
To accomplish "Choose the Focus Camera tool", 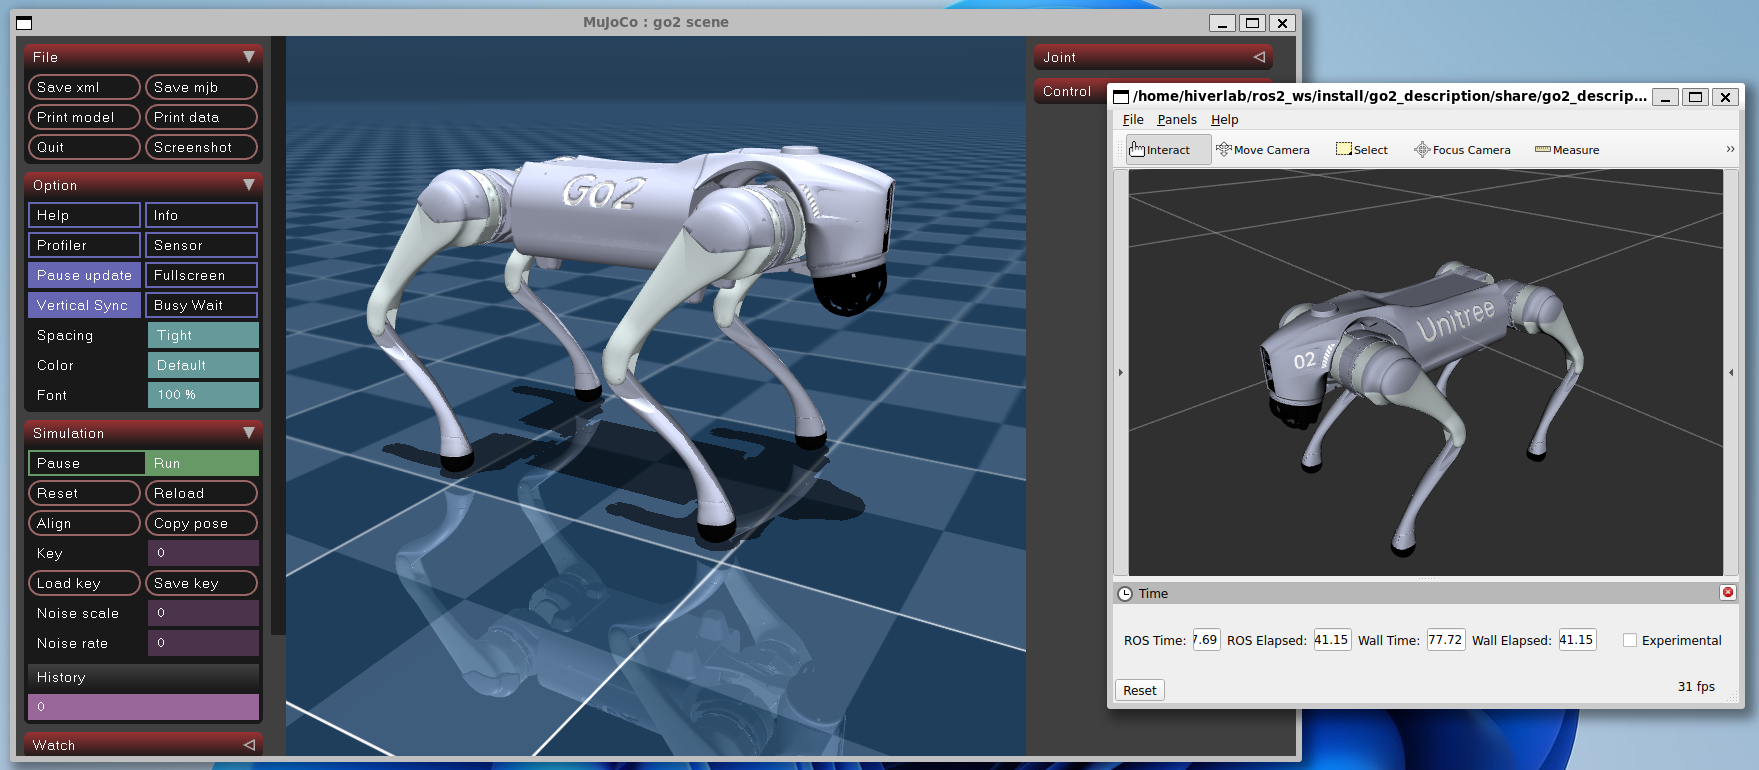I will click(1462, 150).
